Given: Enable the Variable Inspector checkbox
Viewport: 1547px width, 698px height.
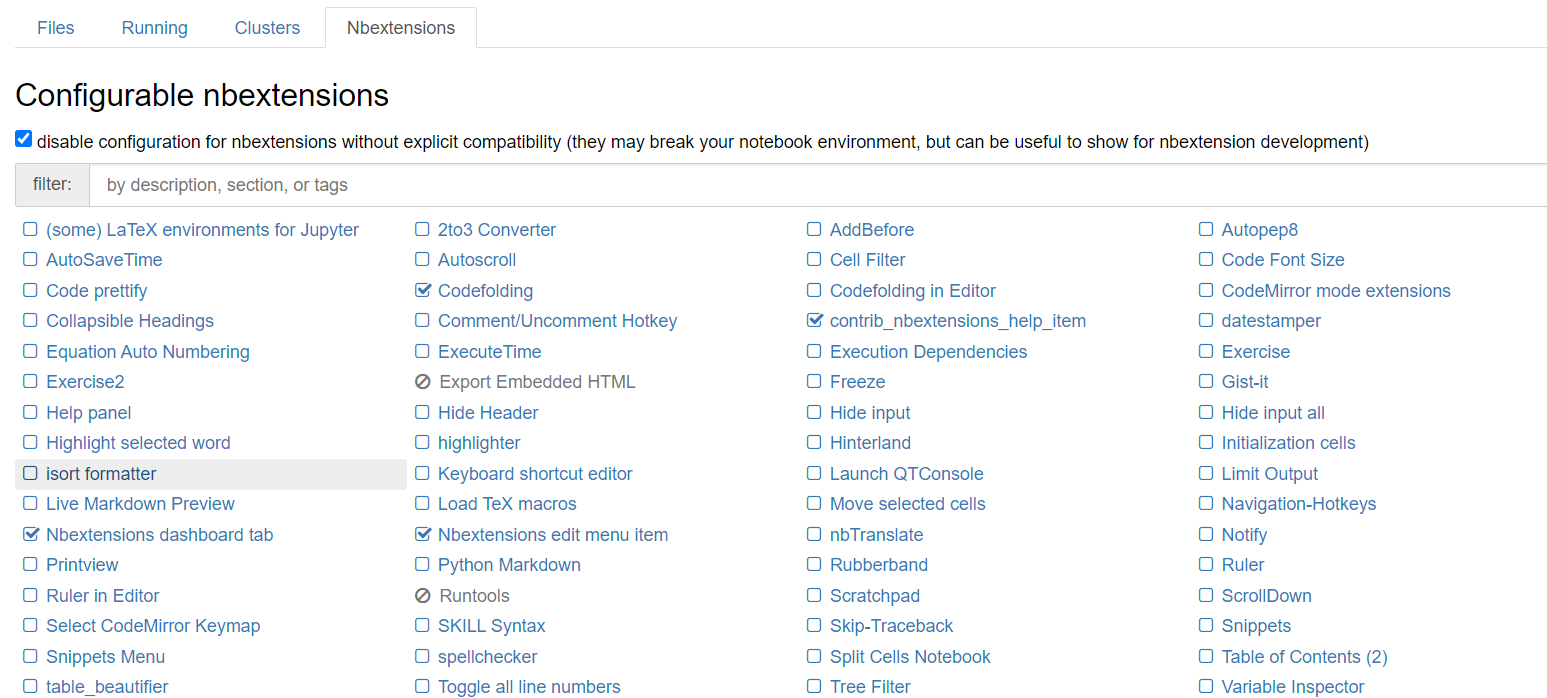Looking at the screenshot, I should [x=1206, y=687].
